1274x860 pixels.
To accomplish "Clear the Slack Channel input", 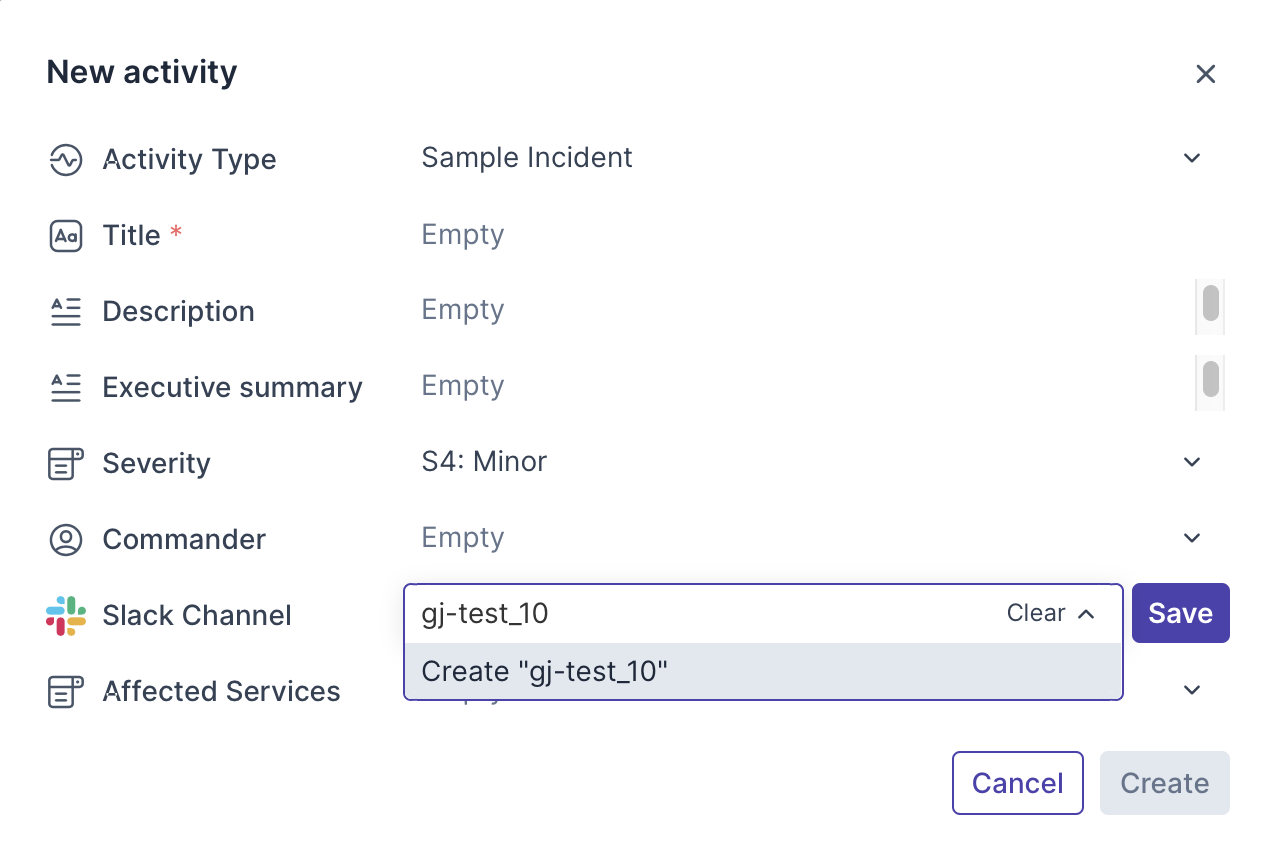I will (1035, 614).
